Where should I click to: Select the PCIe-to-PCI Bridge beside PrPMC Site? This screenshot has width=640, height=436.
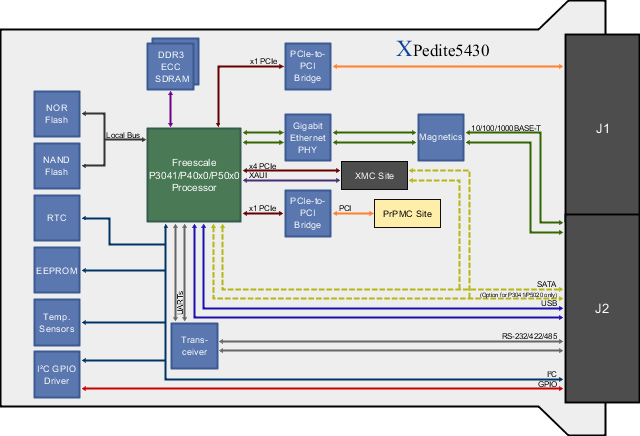[x=308, y=213]
